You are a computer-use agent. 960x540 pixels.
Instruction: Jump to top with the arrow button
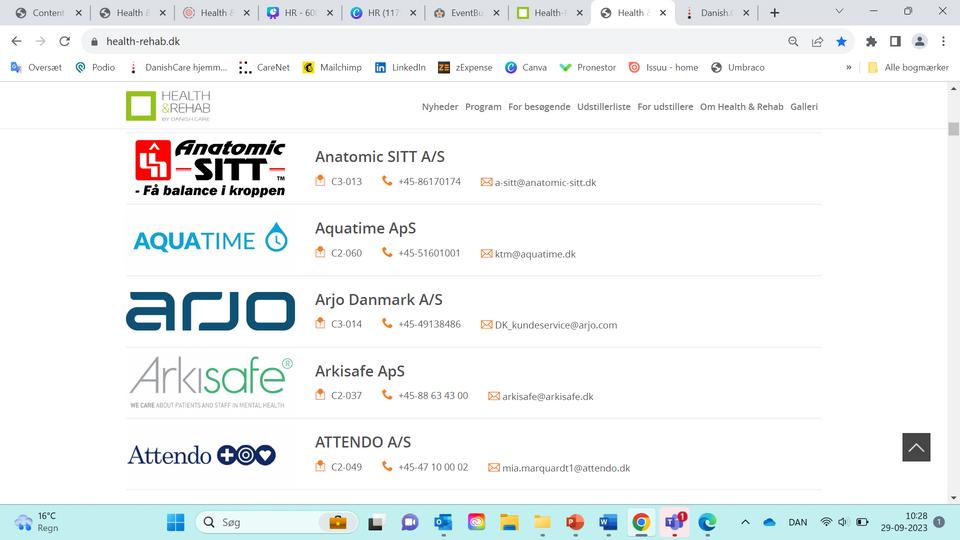tap(916, 447)
